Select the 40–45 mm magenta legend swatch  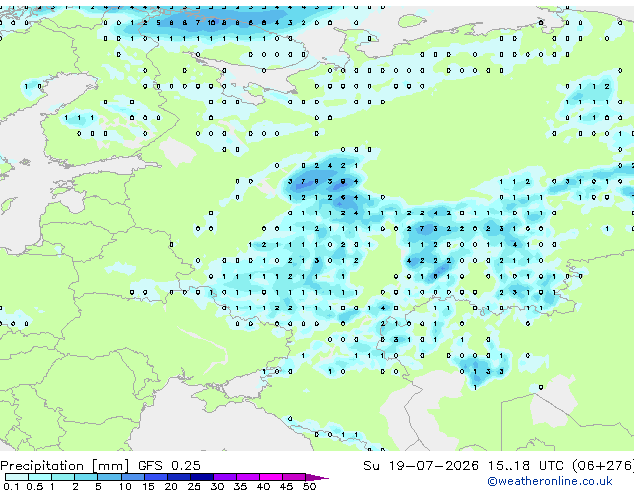click(271, 477)
